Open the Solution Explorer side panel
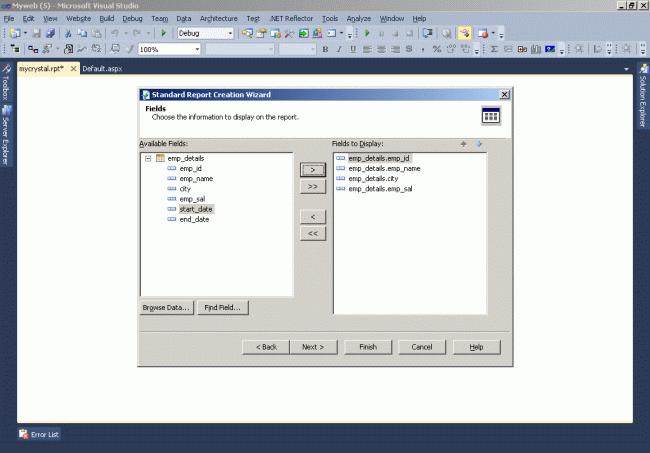The width and height of the screenshot is (650, 453). (x=643, y=96)
